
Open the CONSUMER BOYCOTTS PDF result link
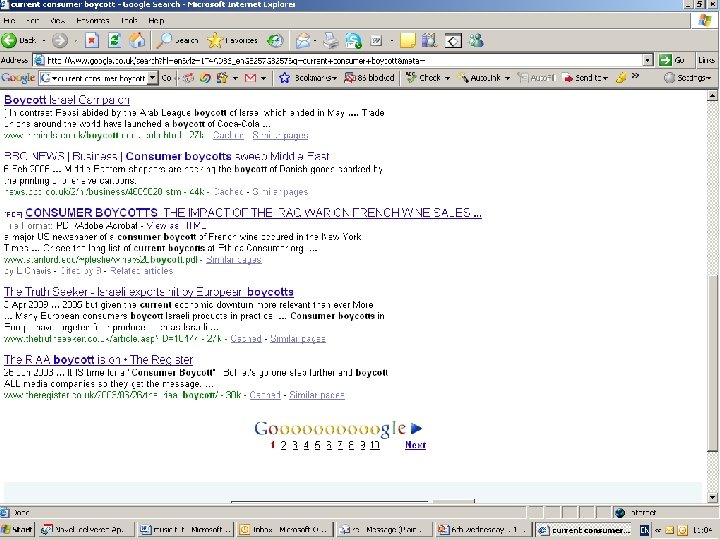click(253, 213)
